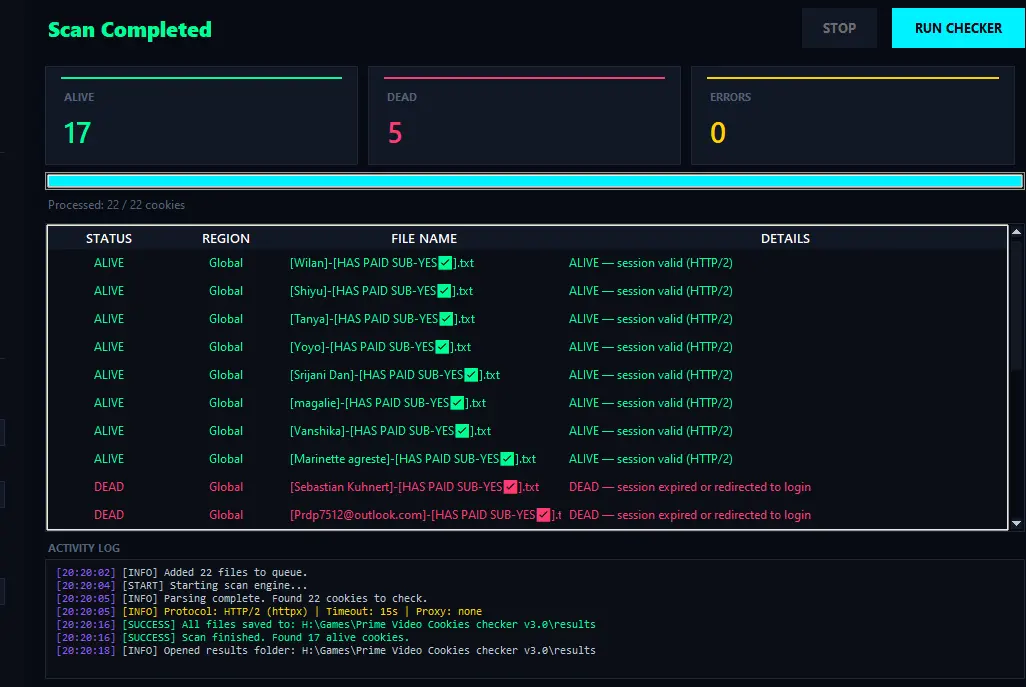Click the DETAILS column header
The image size is (1026, 687).
[x=785, y=239]
